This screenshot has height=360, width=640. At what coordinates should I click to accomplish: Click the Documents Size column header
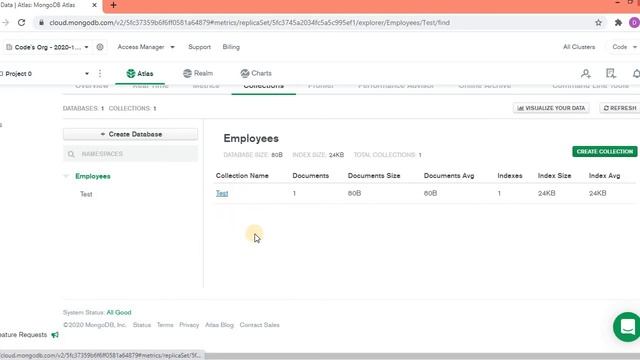click(374, 176)
